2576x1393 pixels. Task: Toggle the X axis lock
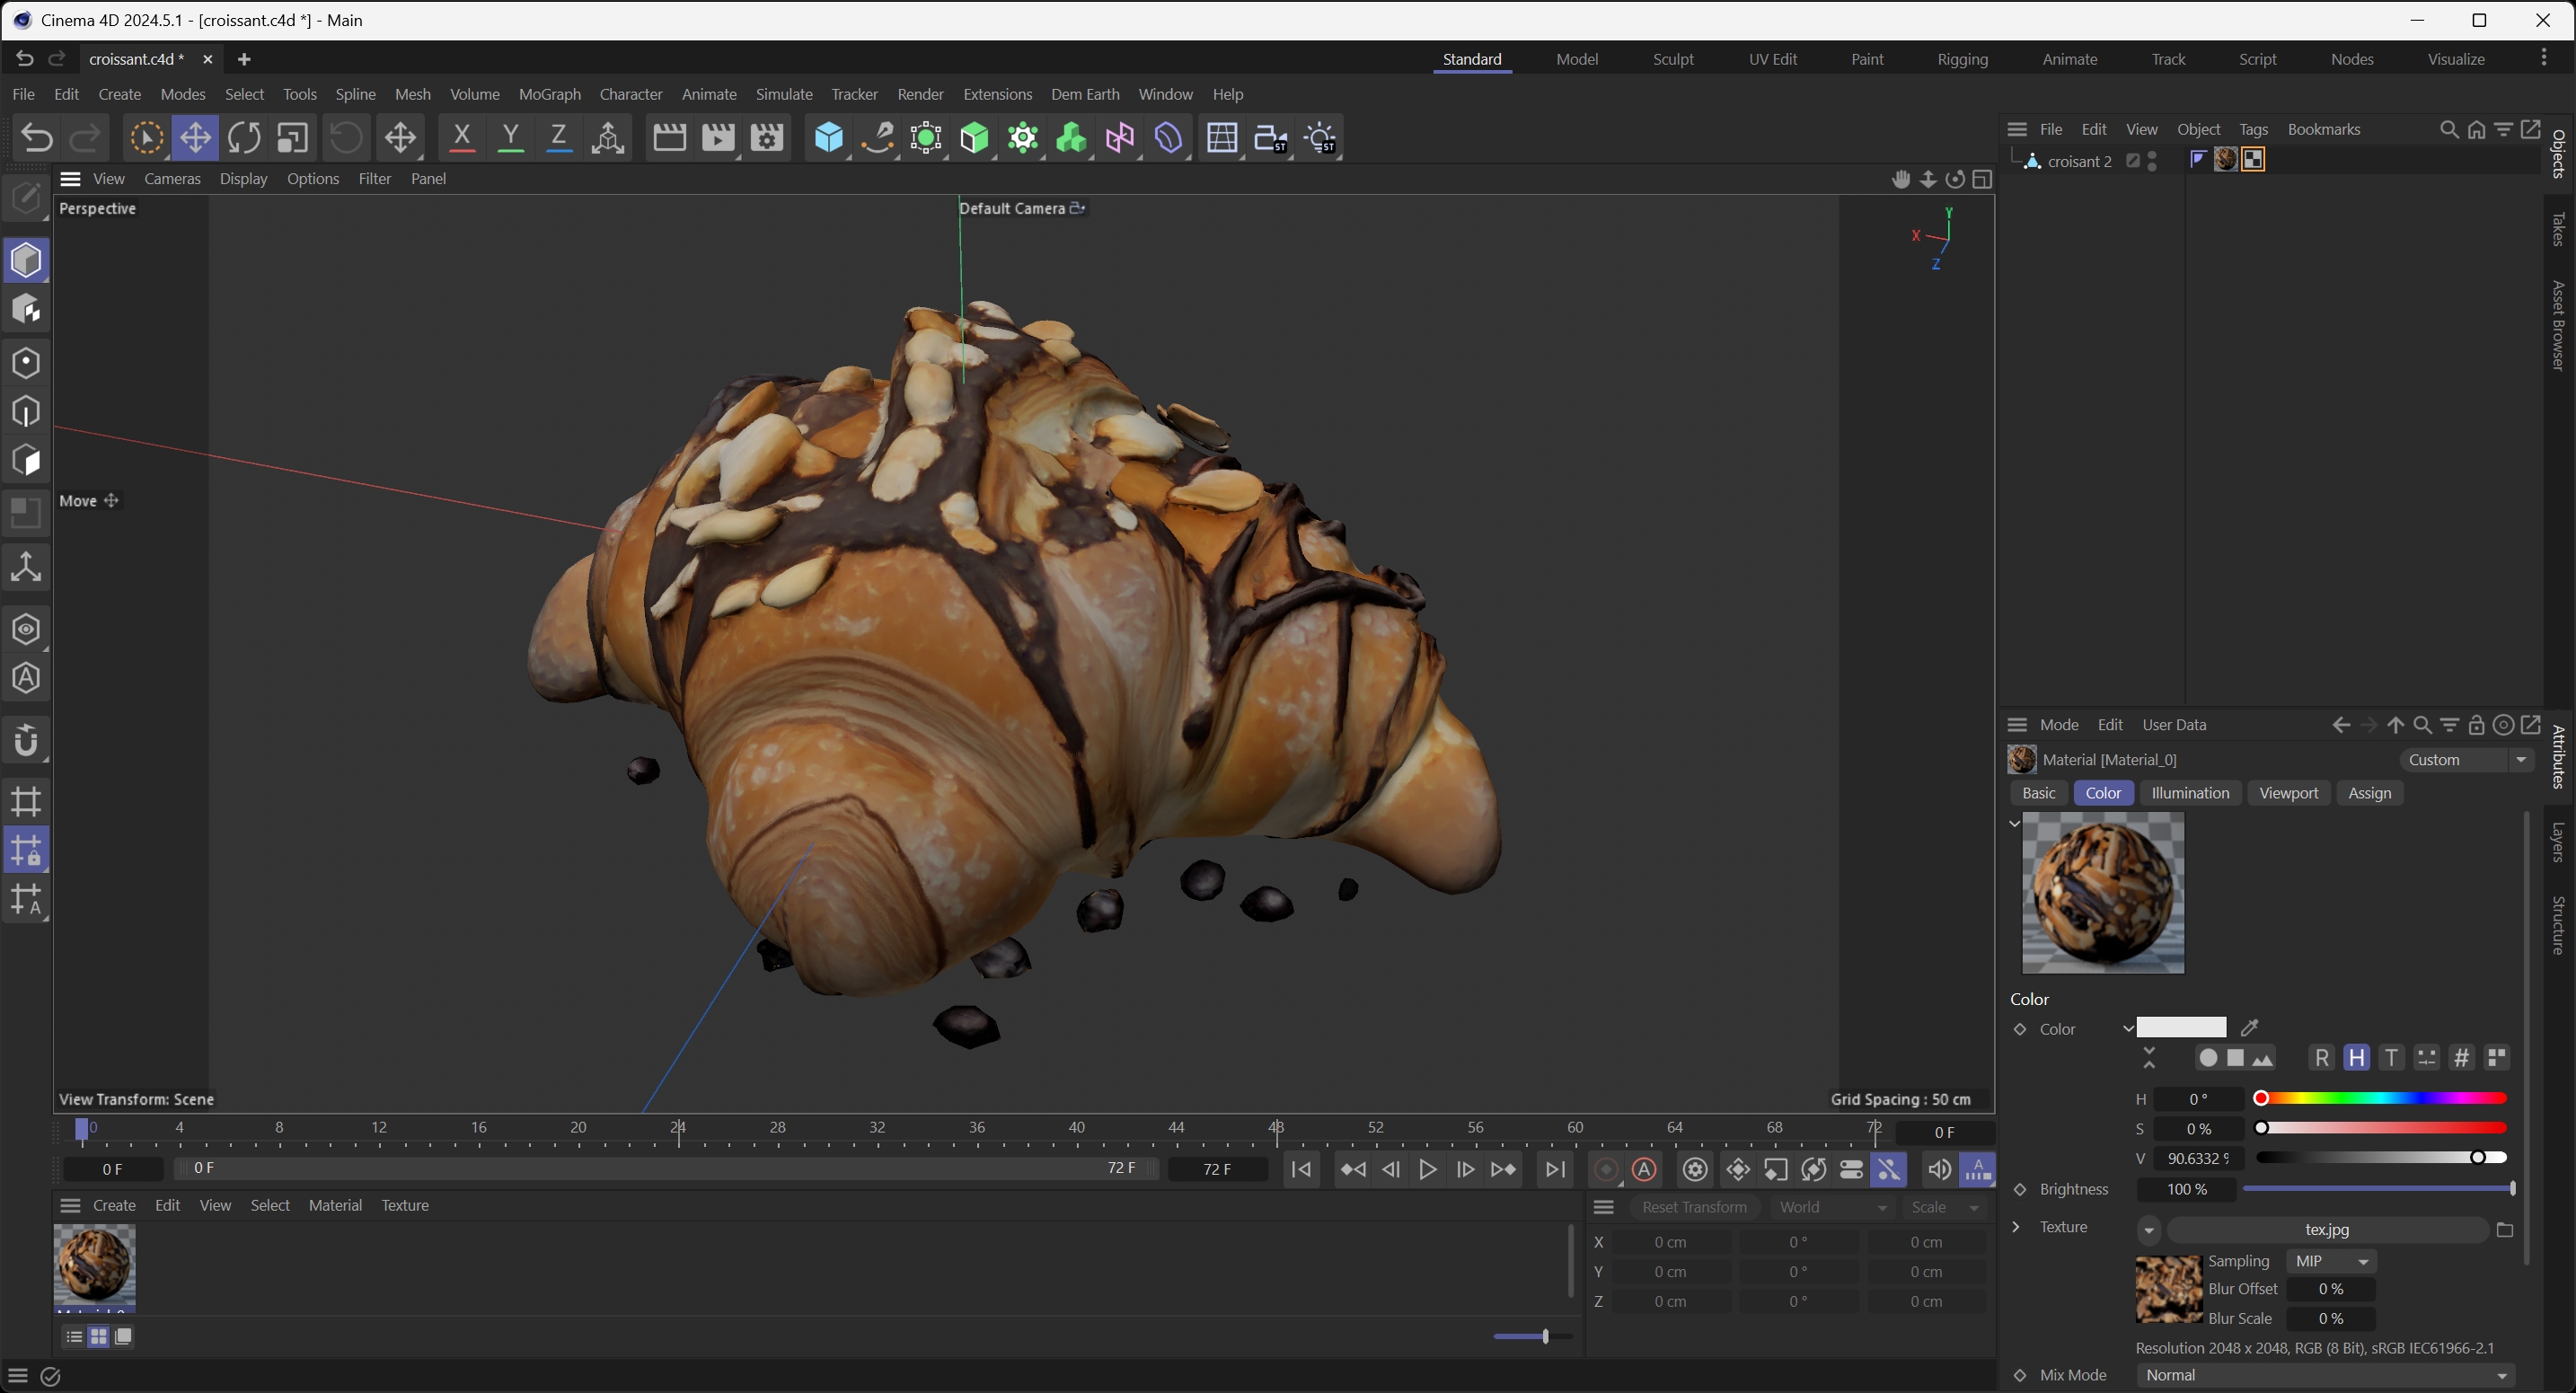tap(461, 138)
